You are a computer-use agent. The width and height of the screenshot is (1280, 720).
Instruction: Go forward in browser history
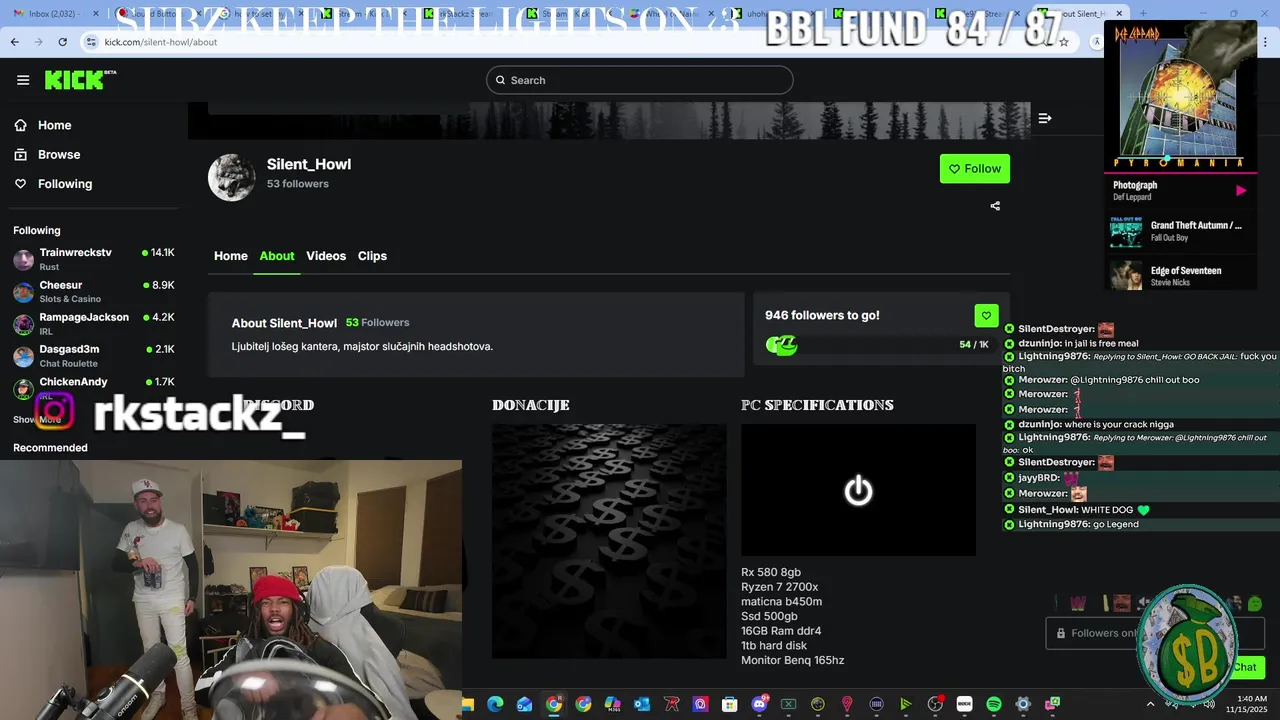pyautogui.click(x=38, y=42)
